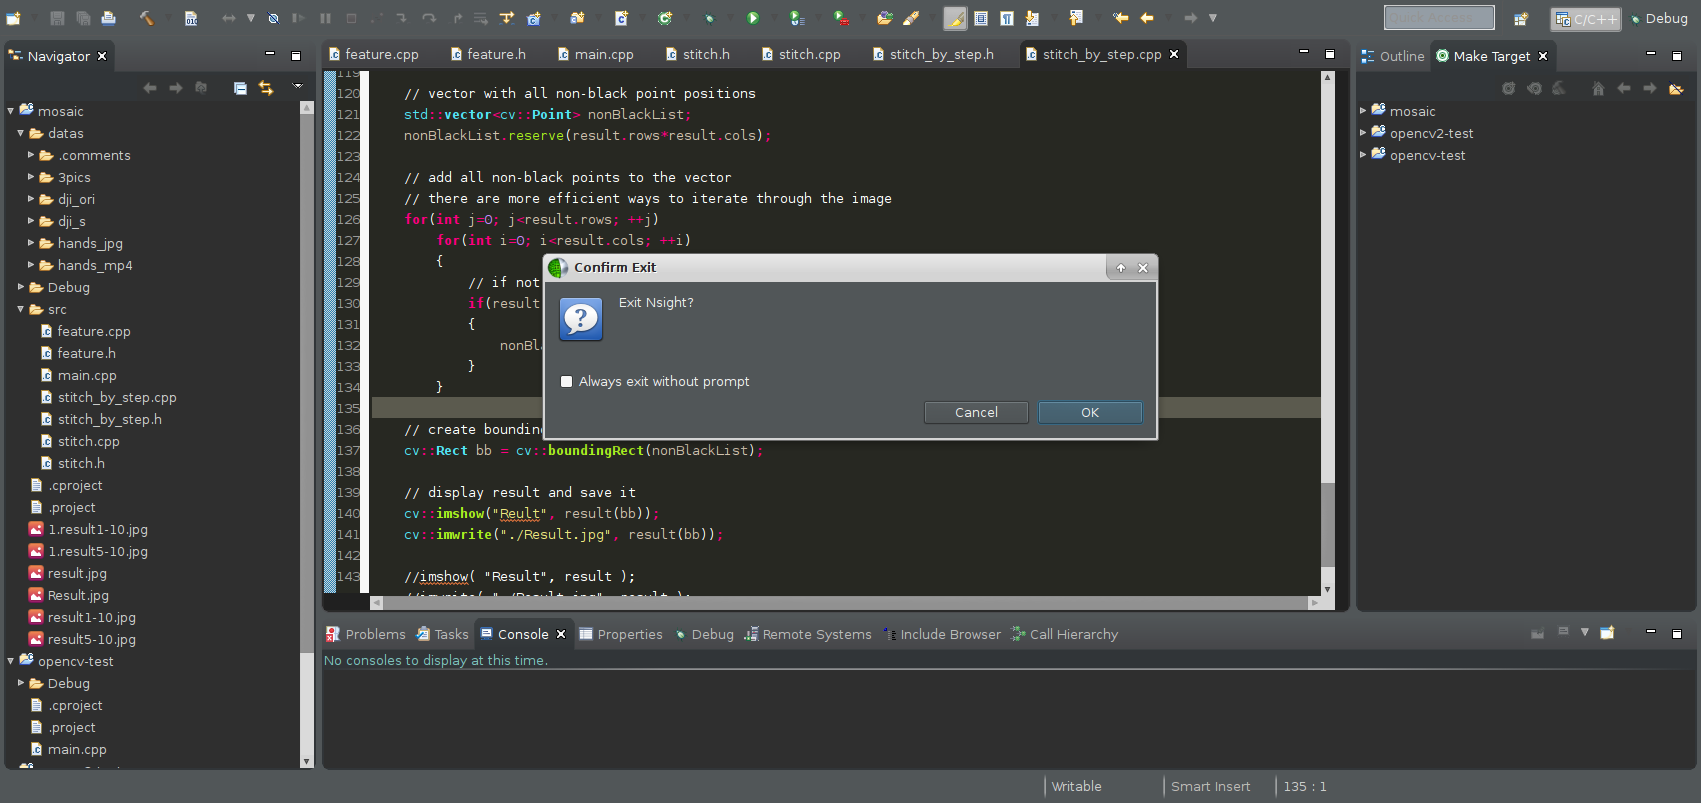Click the build hammer icon
This screenshot has width=1701, height=803.
click(x=146, y=18)
